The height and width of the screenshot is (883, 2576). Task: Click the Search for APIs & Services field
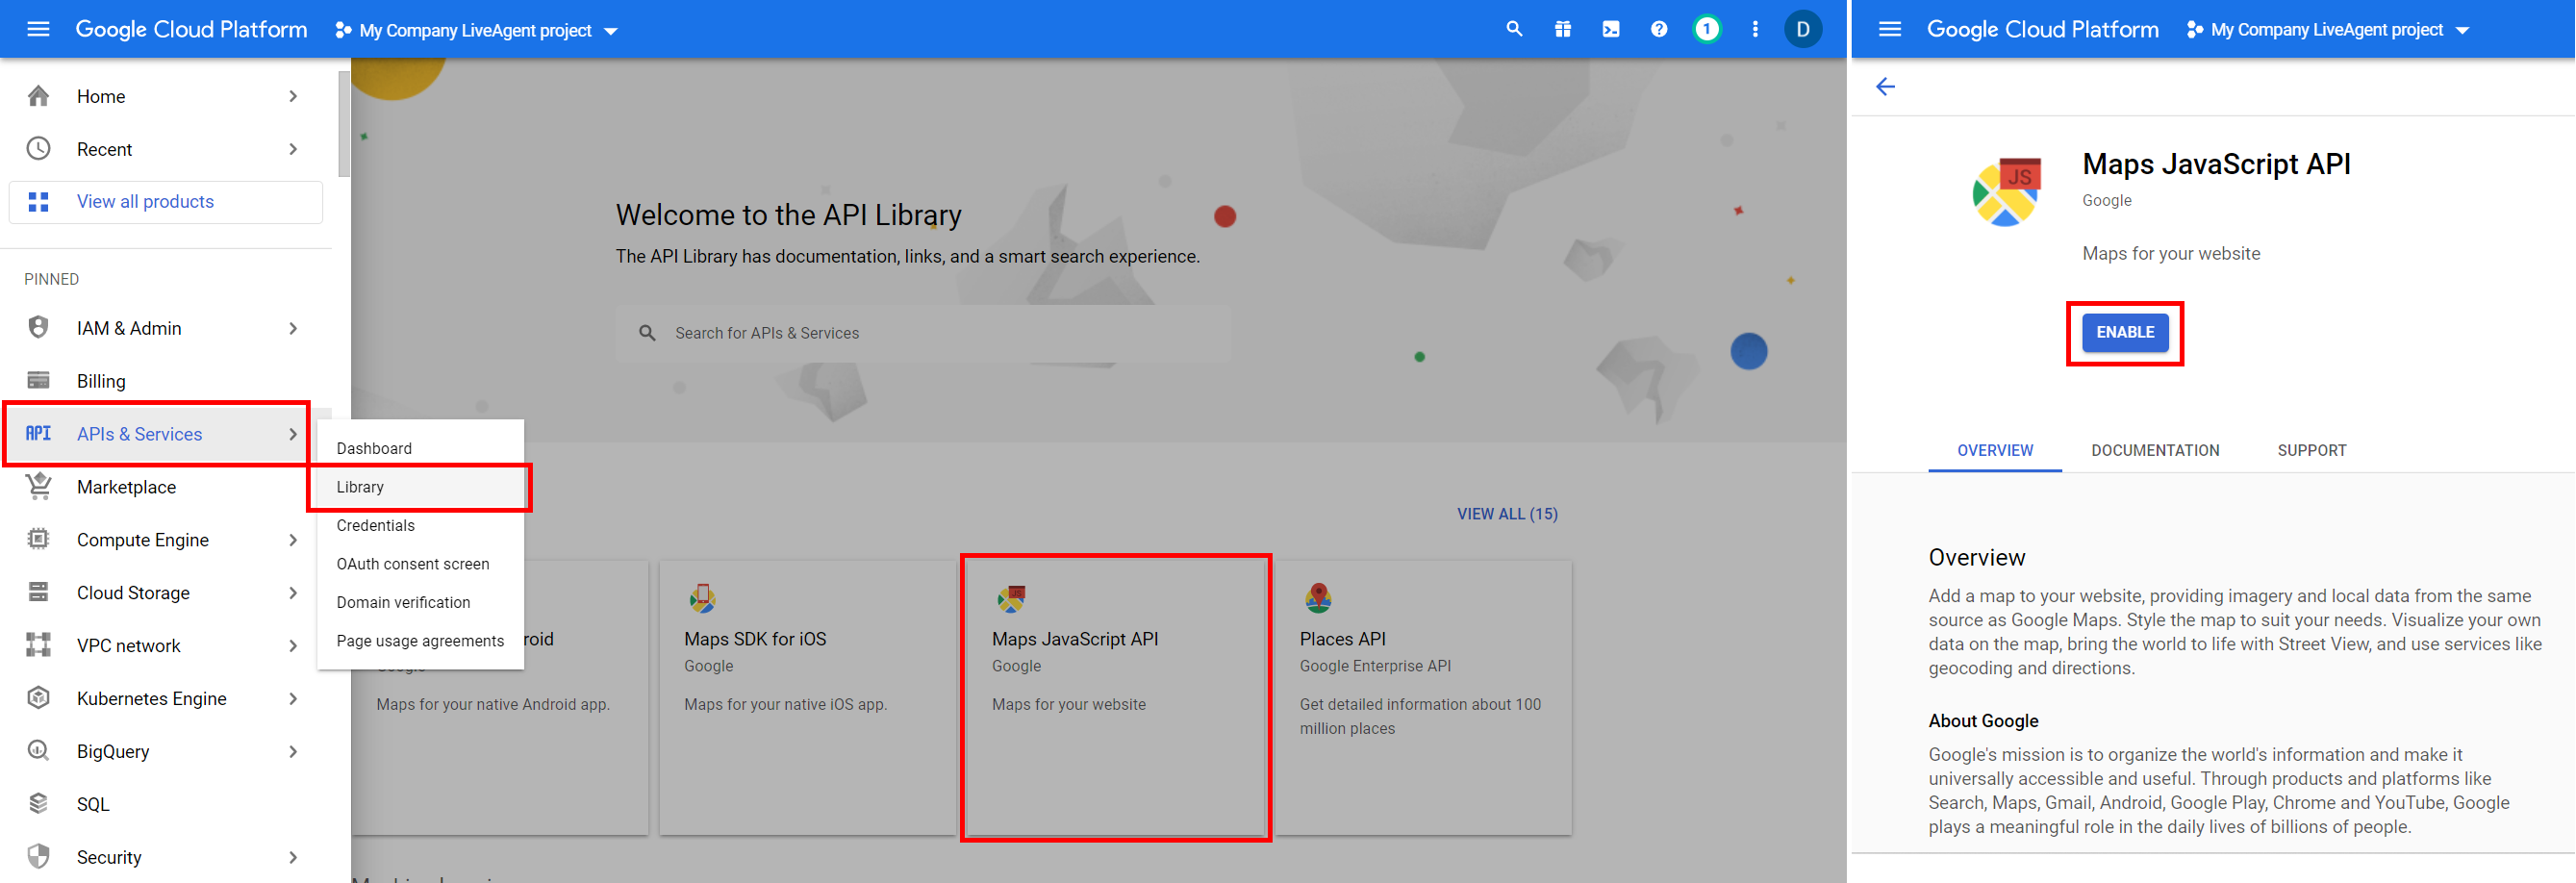tap(923, 333)
